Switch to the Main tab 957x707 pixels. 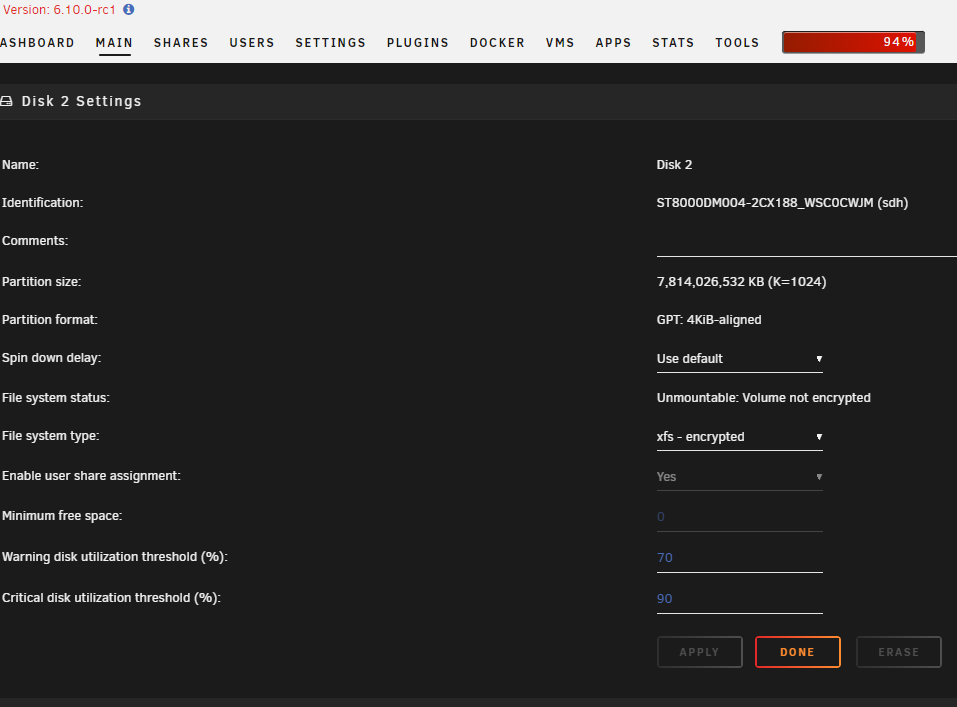[114, 43]
